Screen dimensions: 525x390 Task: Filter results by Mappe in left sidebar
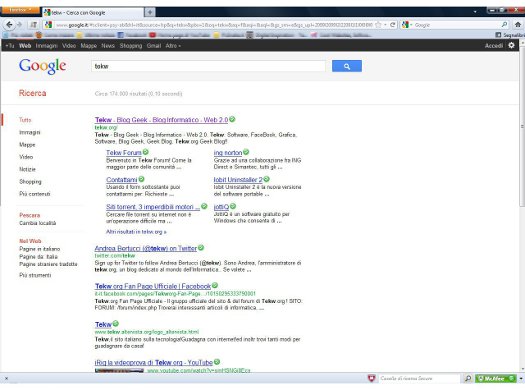(27, 145)
